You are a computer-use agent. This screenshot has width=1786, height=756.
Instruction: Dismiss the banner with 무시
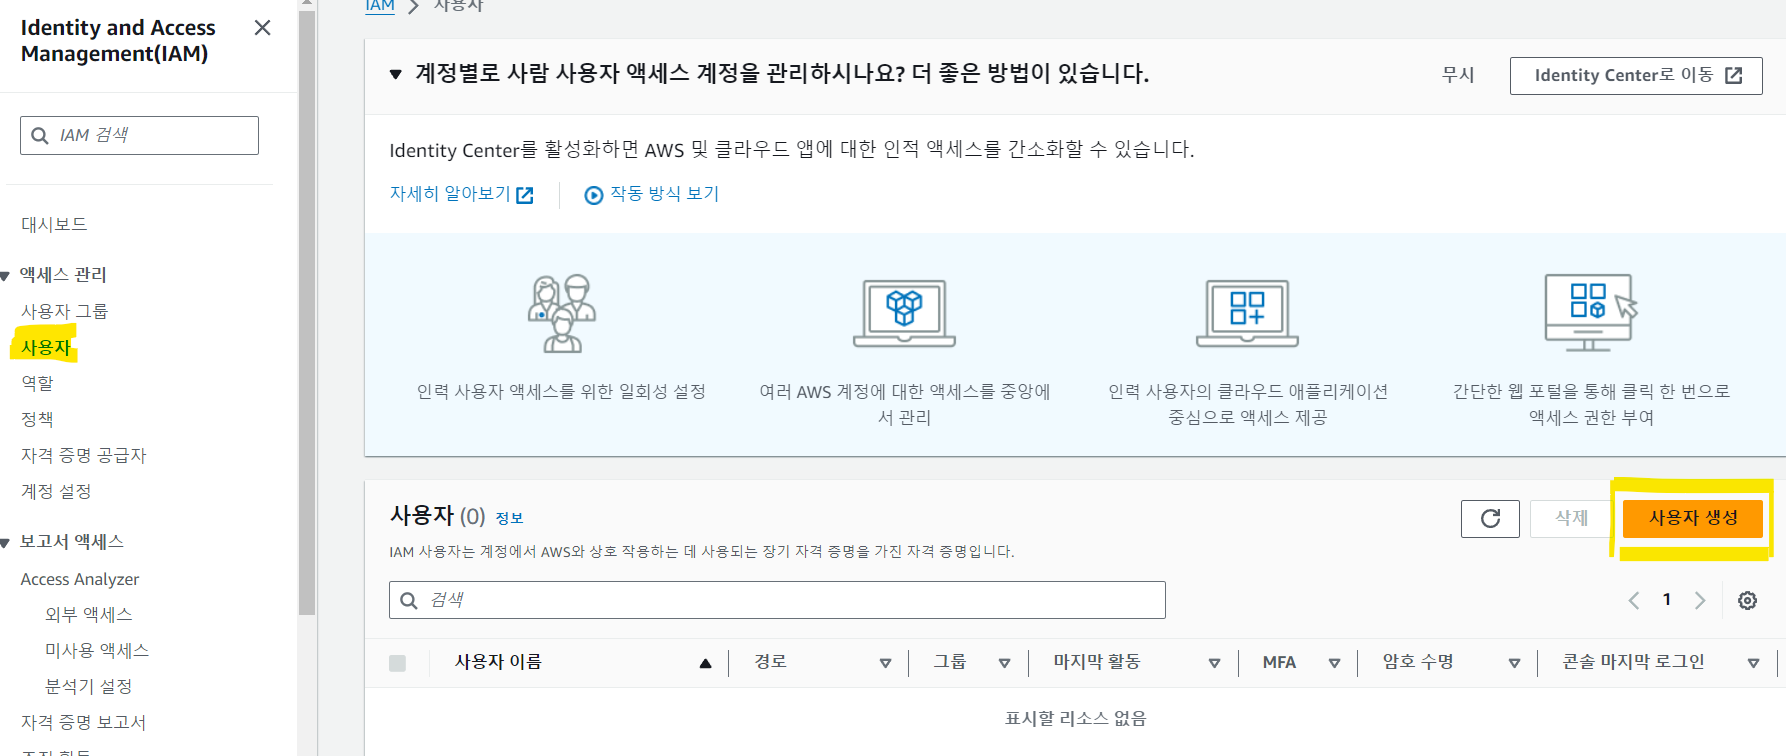1458,75
